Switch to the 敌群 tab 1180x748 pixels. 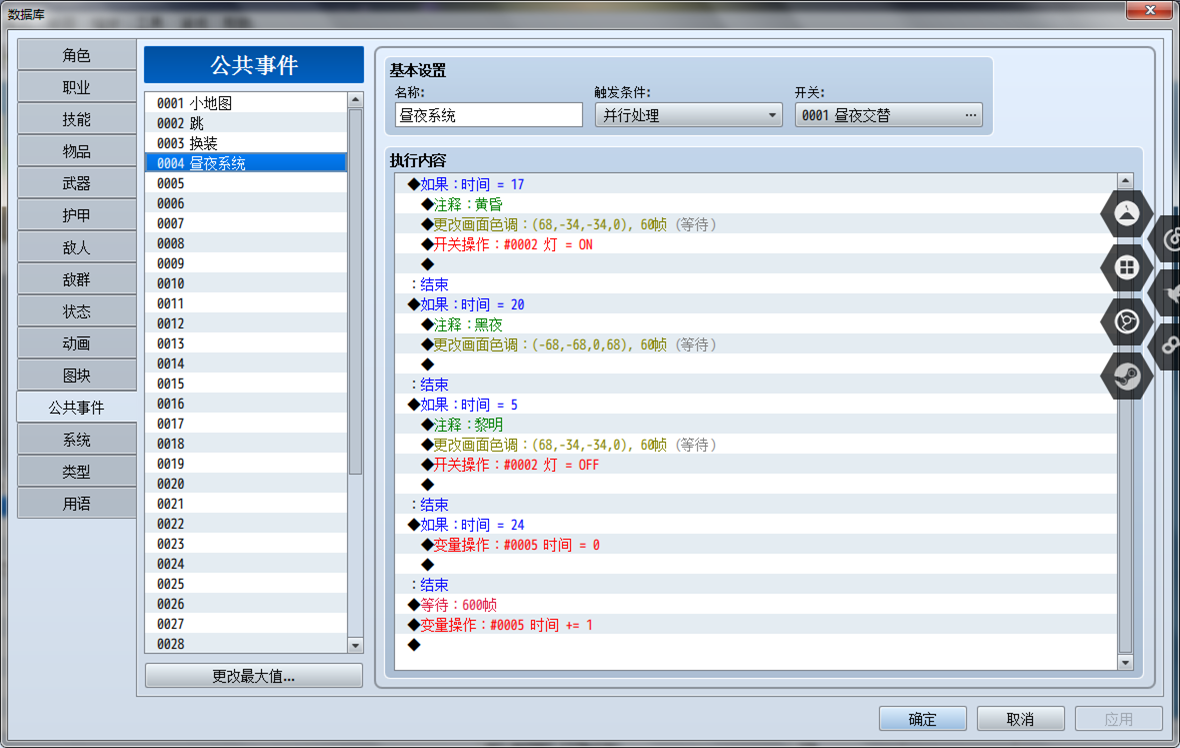tap(76, 279)
